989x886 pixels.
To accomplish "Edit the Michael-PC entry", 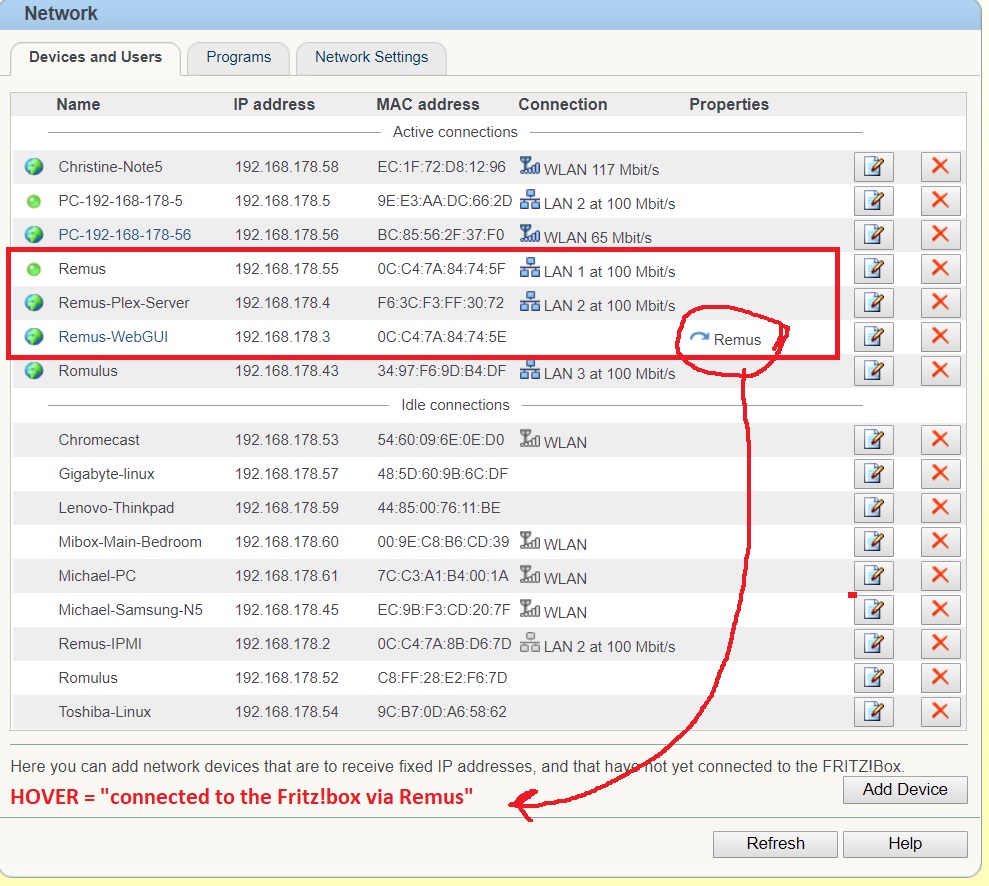I will 874,576.
